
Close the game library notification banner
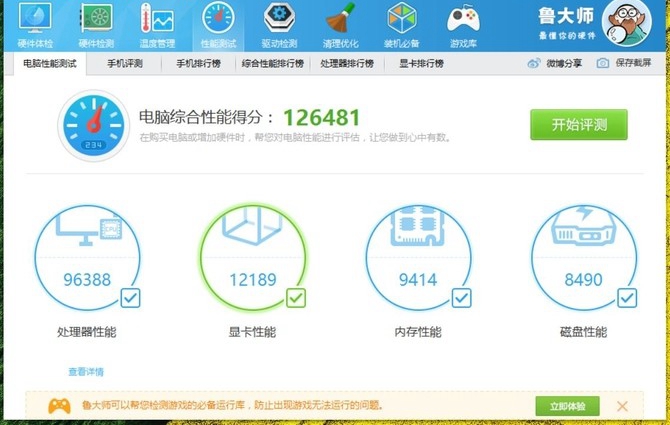click(x=622, y=406)
